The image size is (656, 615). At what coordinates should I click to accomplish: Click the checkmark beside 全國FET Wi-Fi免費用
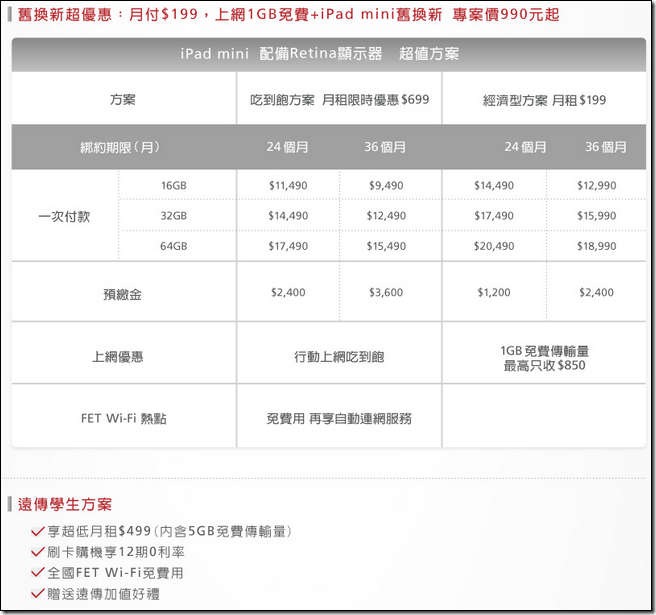click(38, 572)
